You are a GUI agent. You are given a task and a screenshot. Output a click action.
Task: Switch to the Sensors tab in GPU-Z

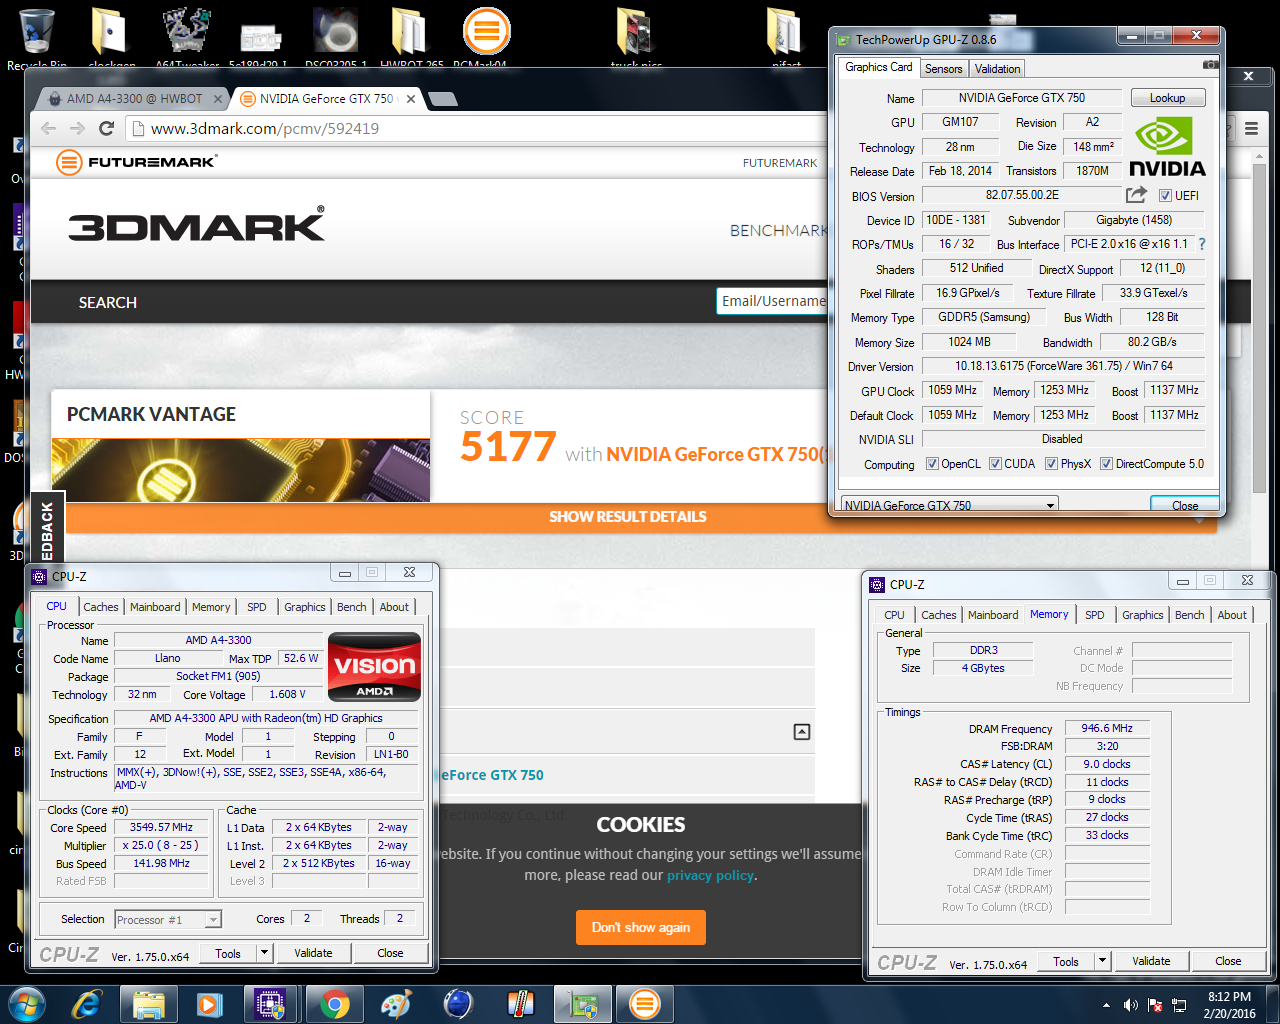point(943,69)
